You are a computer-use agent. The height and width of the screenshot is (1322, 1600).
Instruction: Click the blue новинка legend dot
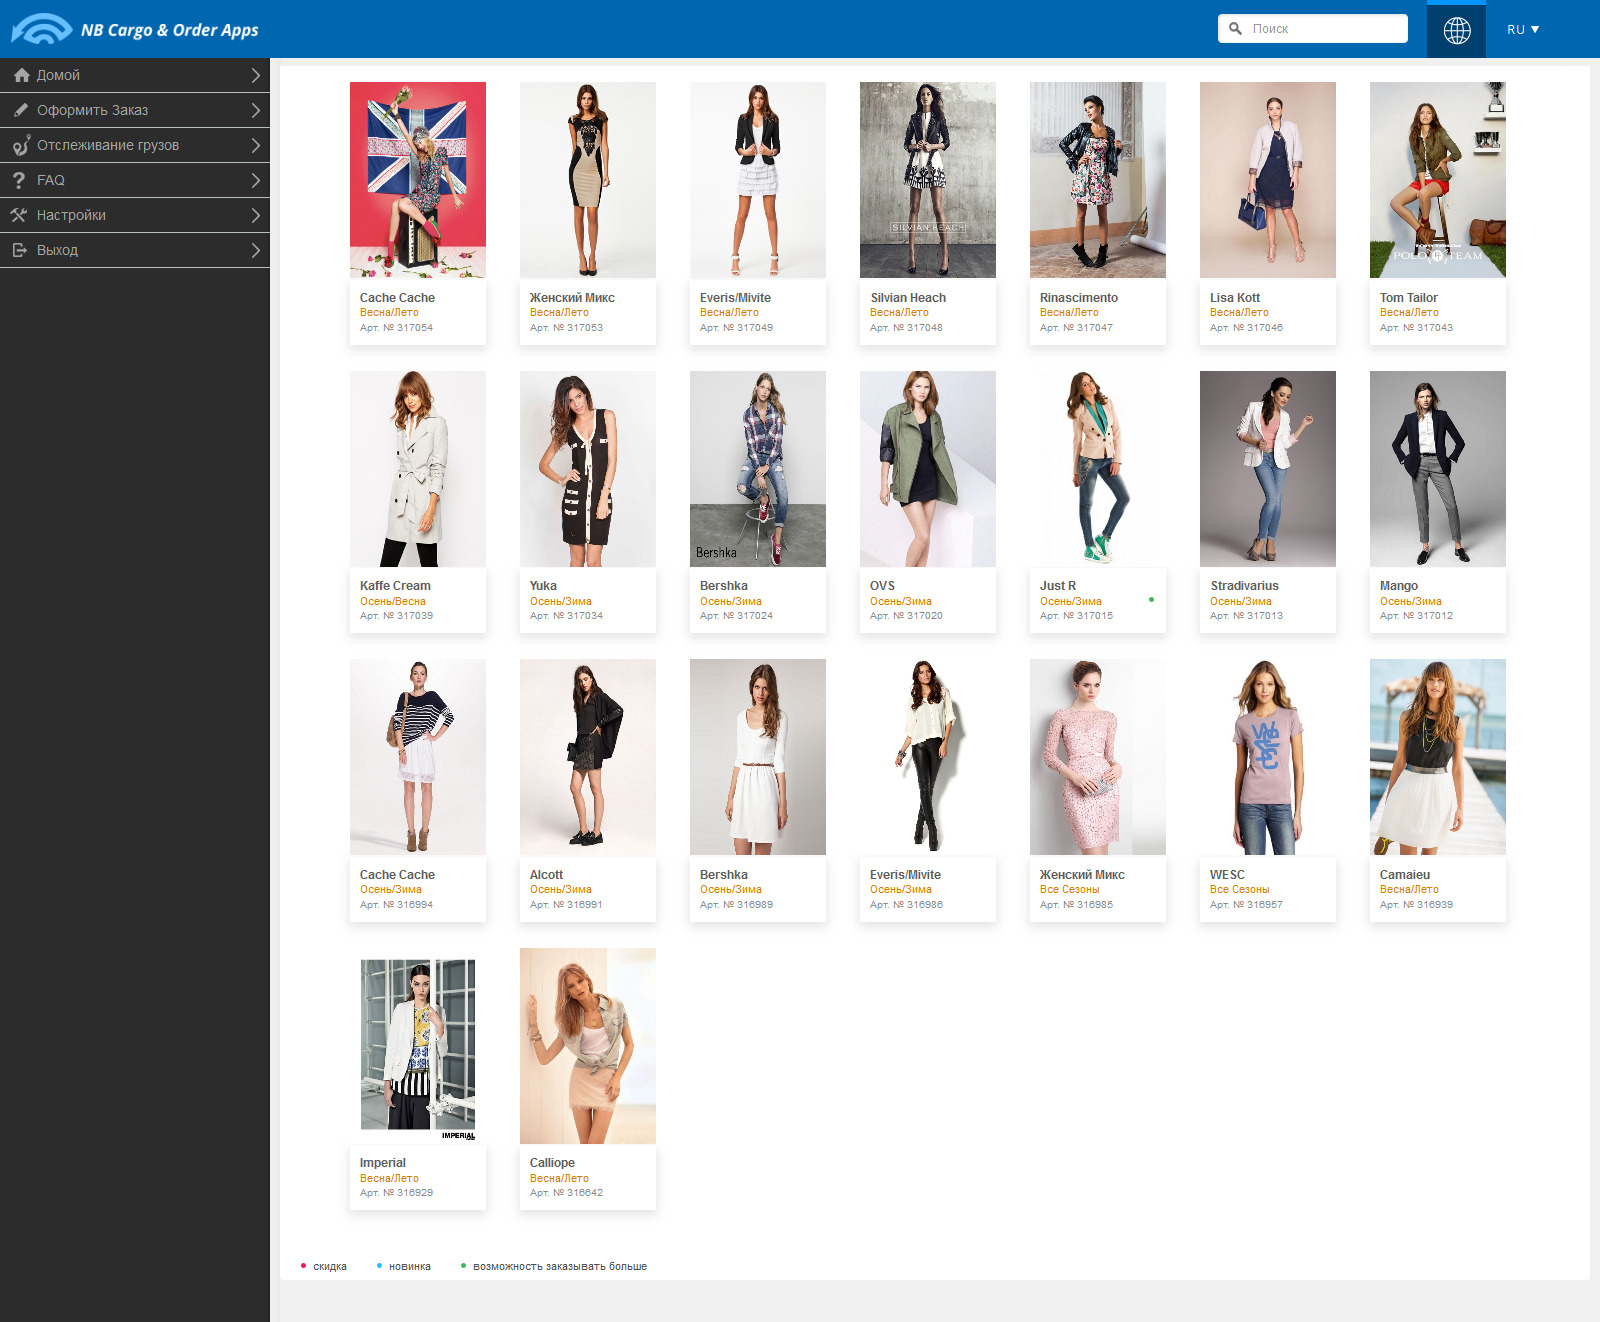coord(379,1266)
